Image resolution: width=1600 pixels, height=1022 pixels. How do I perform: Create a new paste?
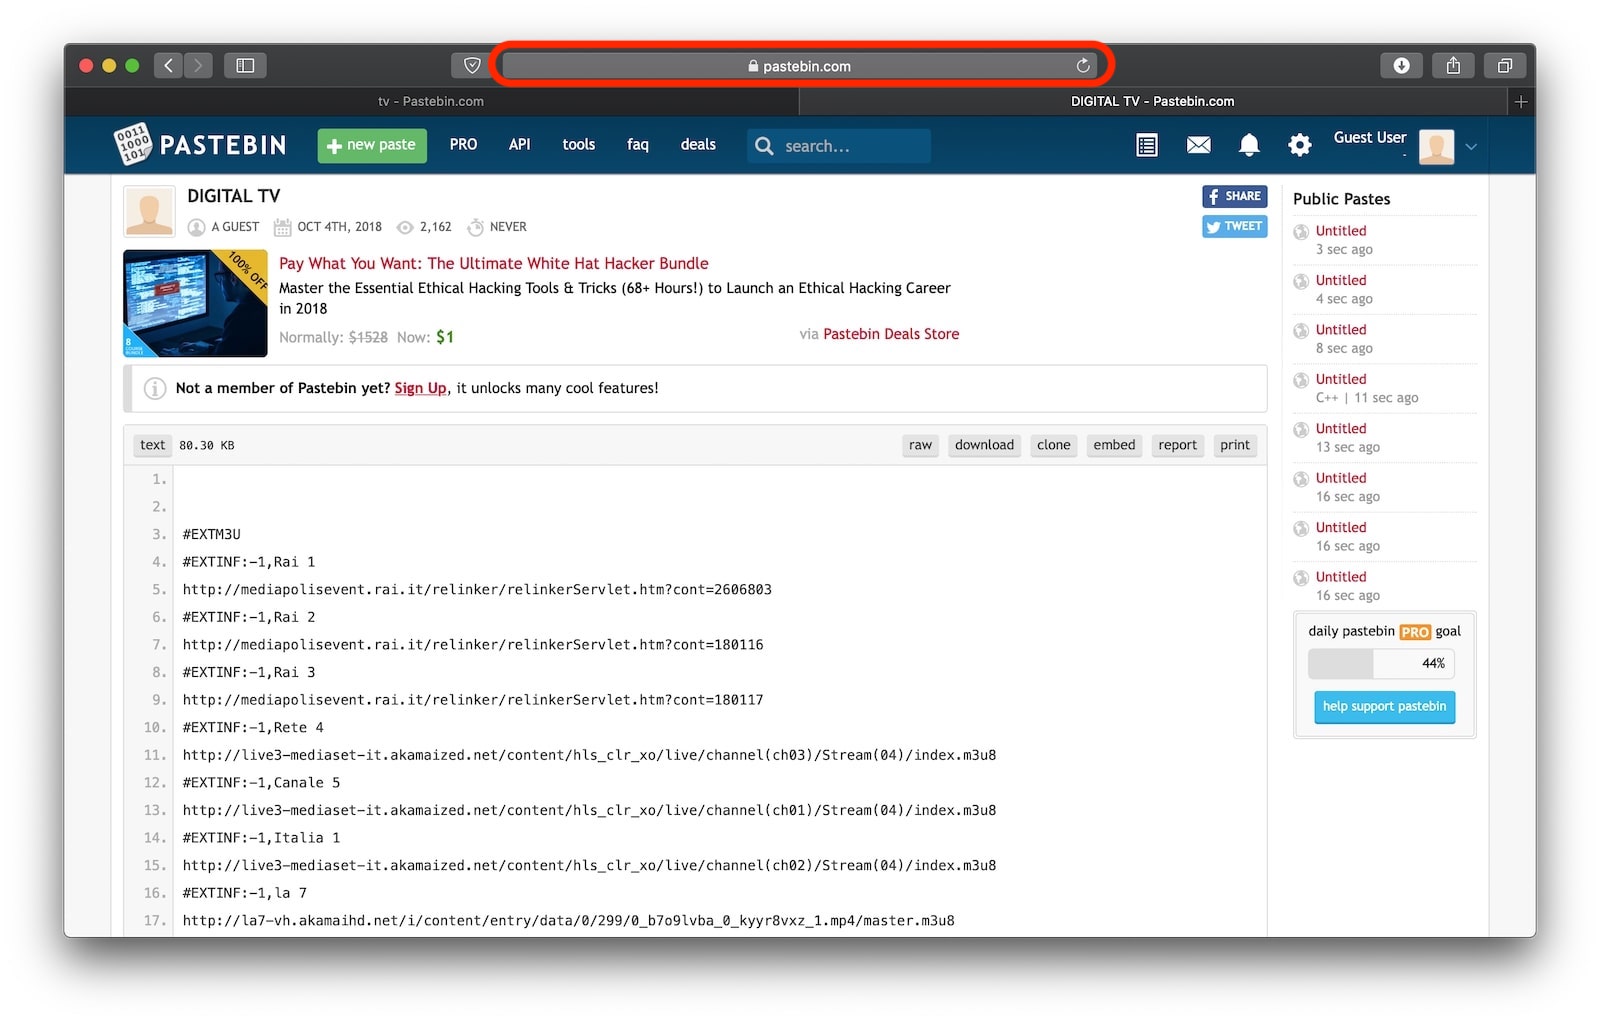click(x=372, y=145)
